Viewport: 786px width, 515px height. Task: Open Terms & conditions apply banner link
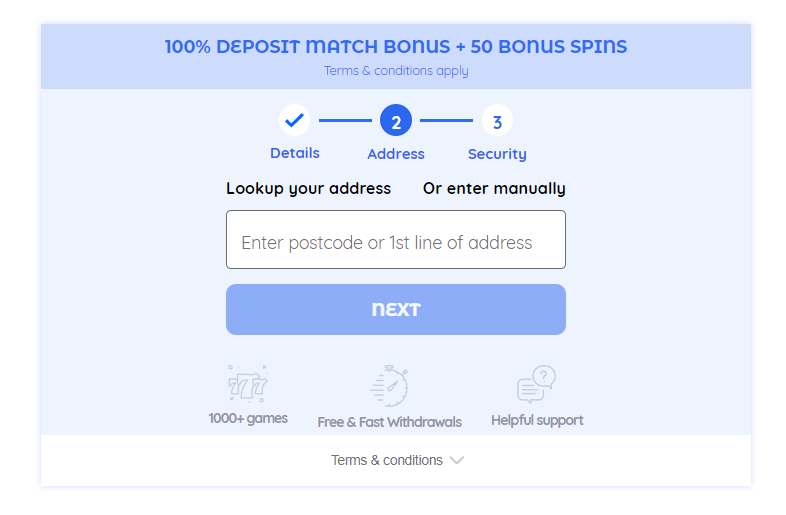point(396,71)
